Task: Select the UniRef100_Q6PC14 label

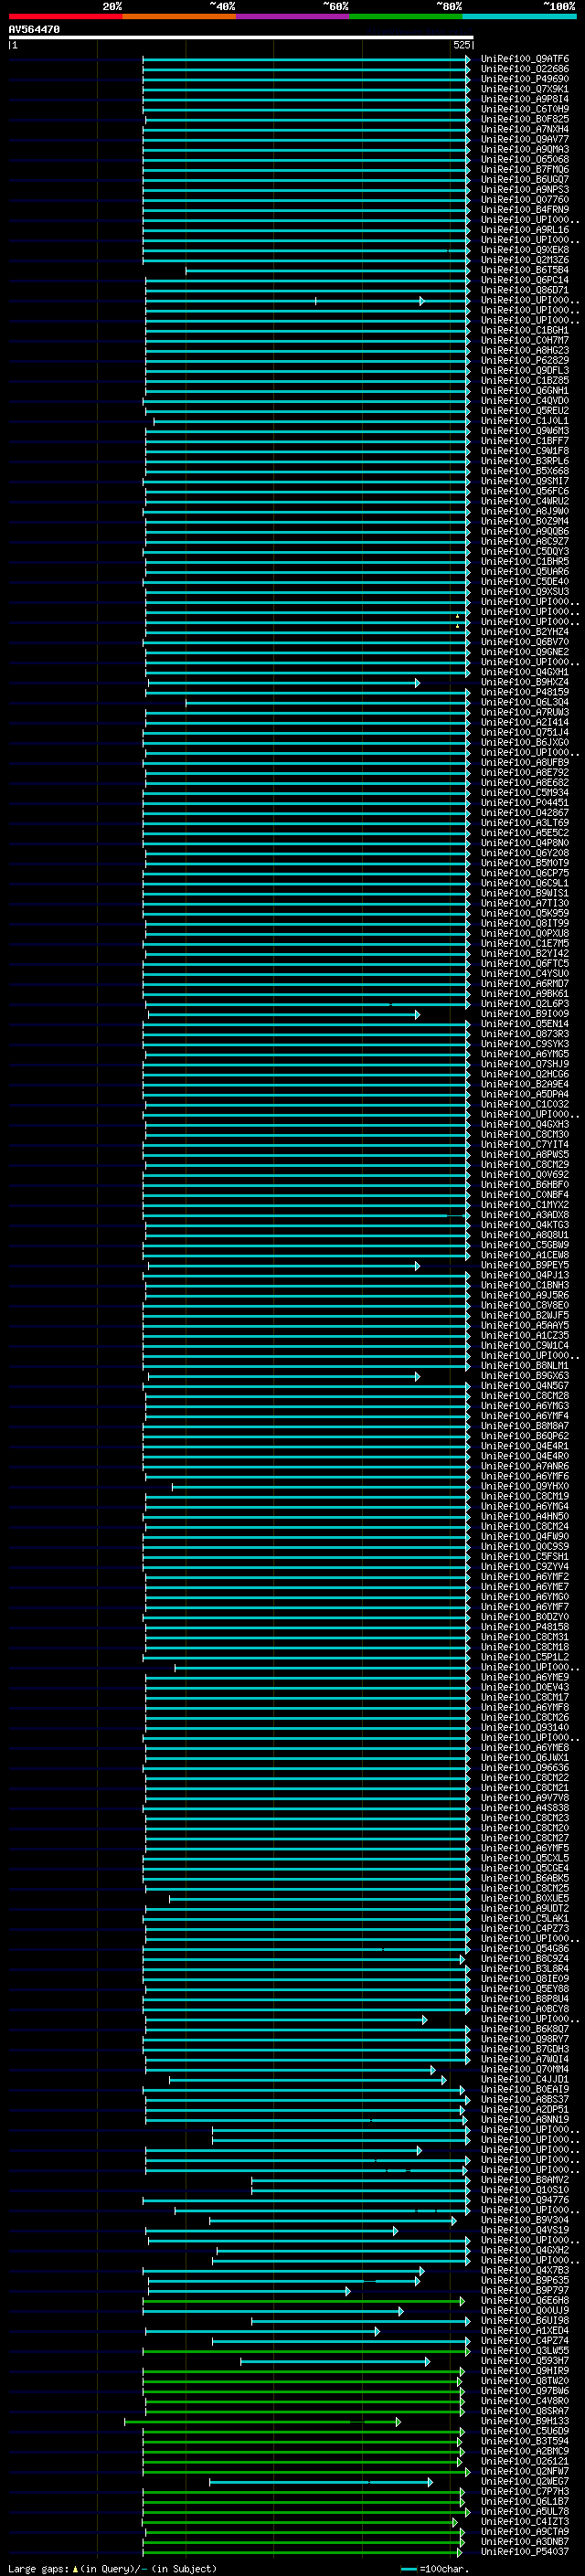Action: [x=525, y=280]
